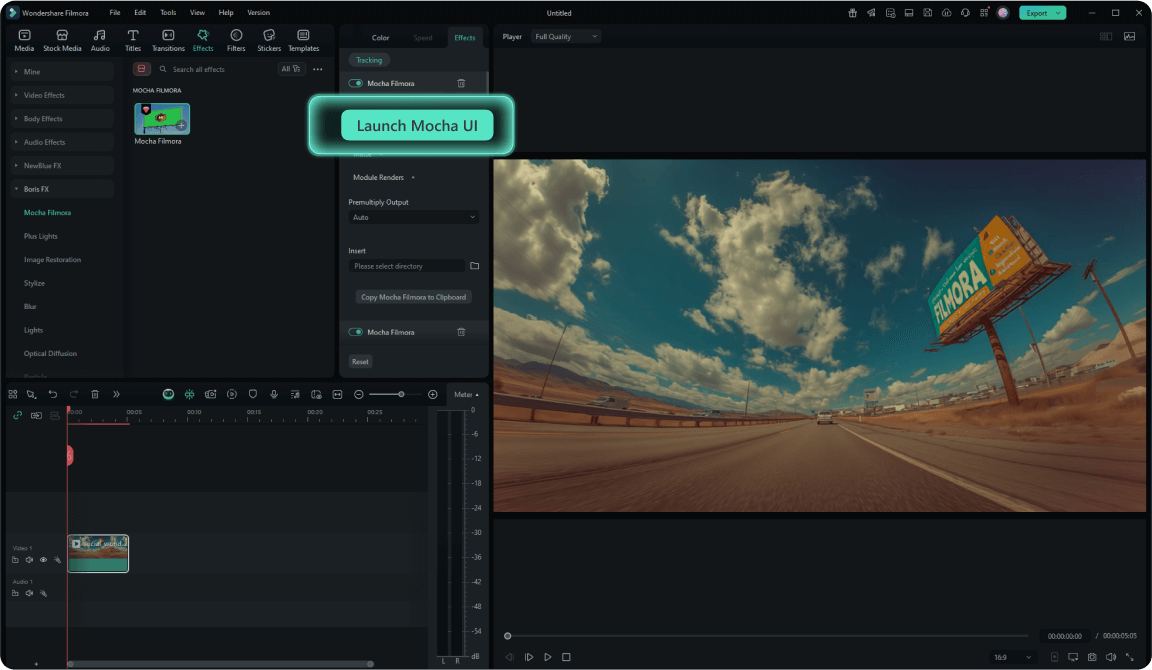Enter fullscreen preview with expand arrows icon

(x=1130, y=657)
